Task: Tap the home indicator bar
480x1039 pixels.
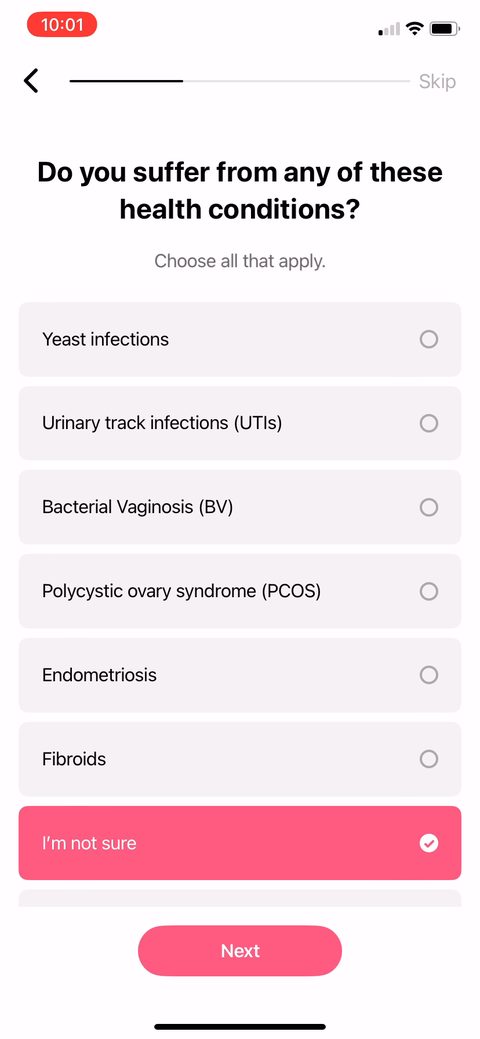Action: tap(240, 1026)
